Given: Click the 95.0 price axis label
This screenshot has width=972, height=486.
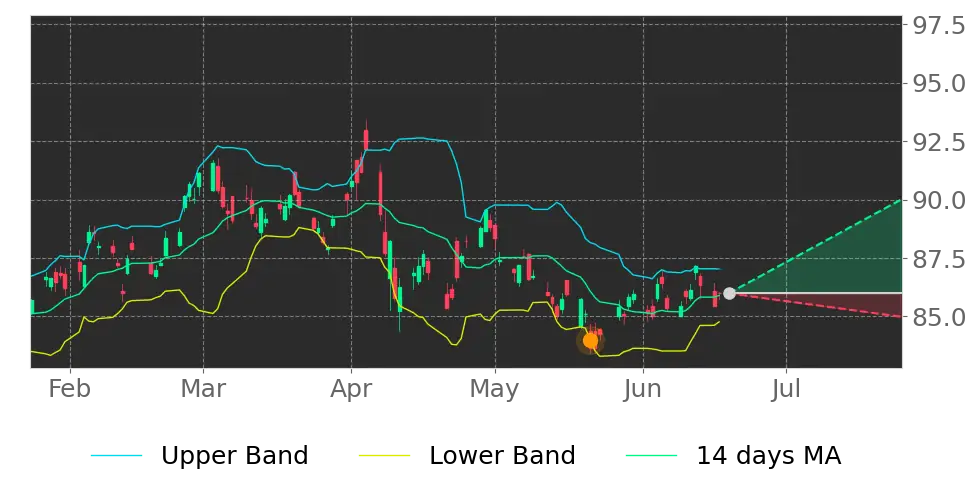Looking at the screenshot, I should 939,84.
